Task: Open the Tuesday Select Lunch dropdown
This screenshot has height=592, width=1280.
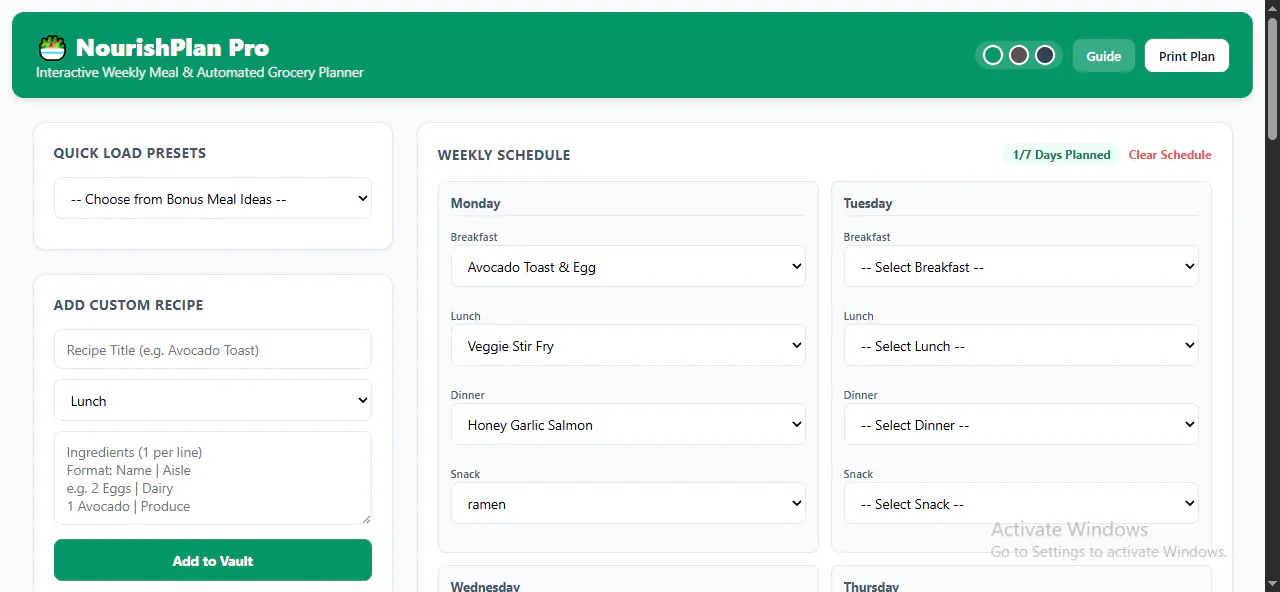Action: (x=1021, y=346)
